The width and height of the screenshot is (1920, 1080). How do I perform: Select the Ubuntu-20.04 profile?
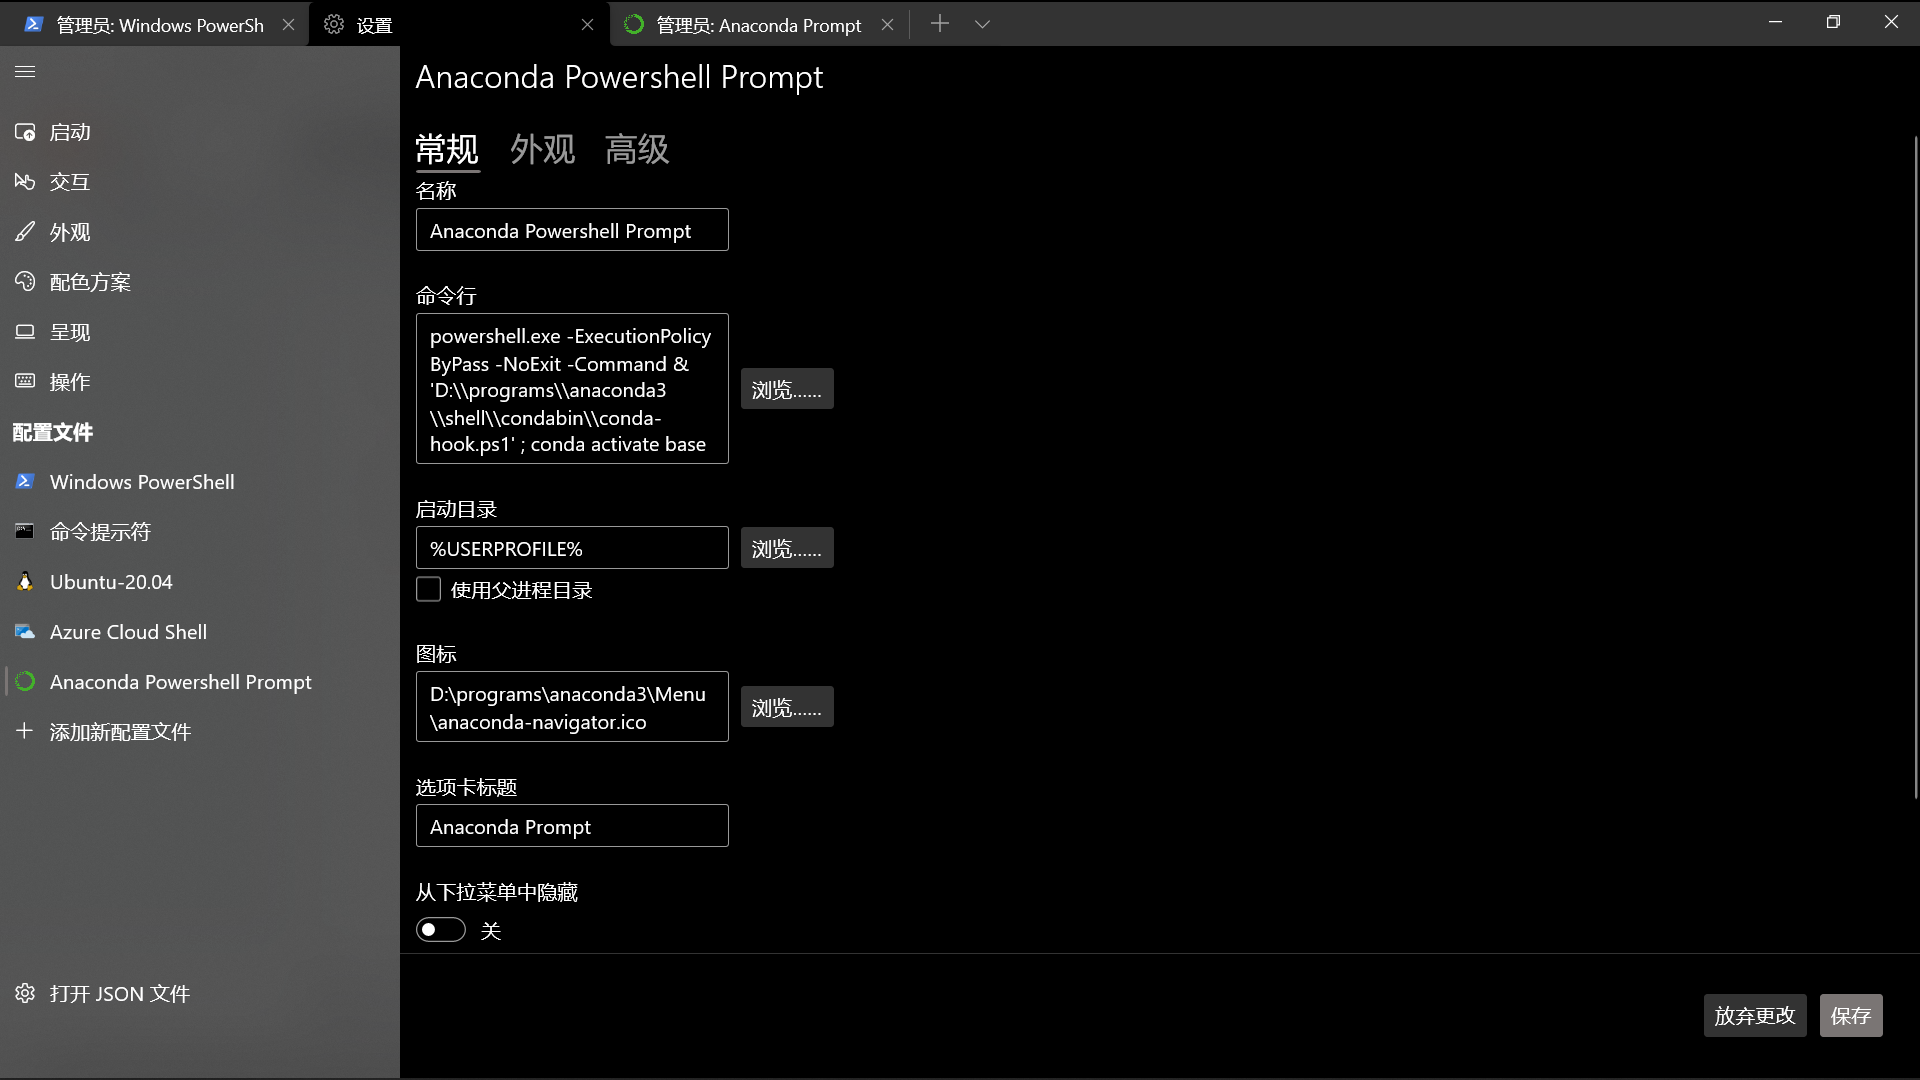pyautogui.click(x=111, y=581)
